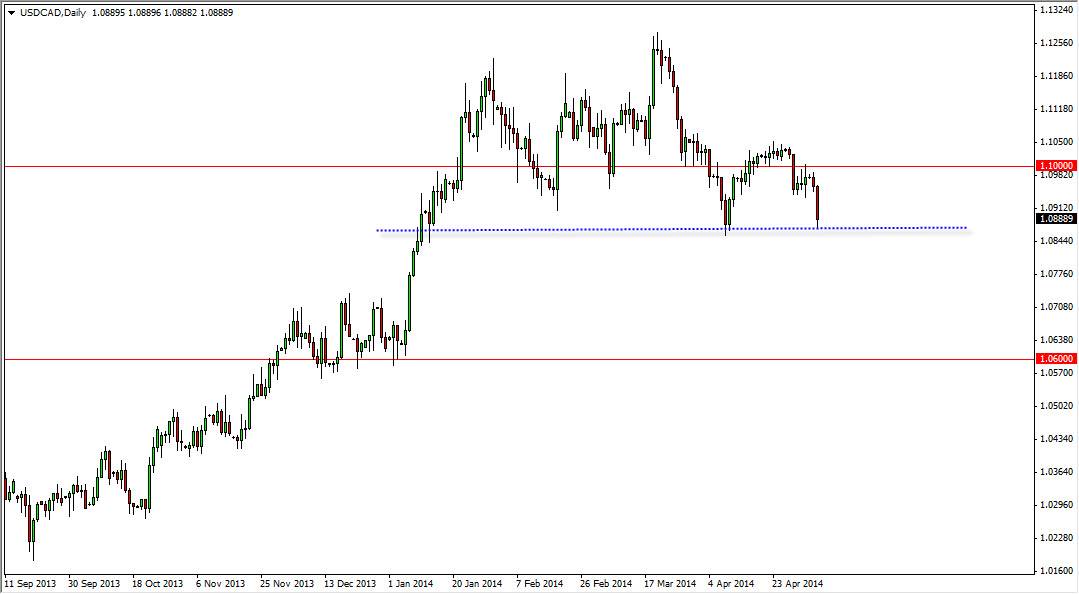1079x594 pixels.
Task: Collapse the USDCAD chart header triangle
Action: [10, 14]
